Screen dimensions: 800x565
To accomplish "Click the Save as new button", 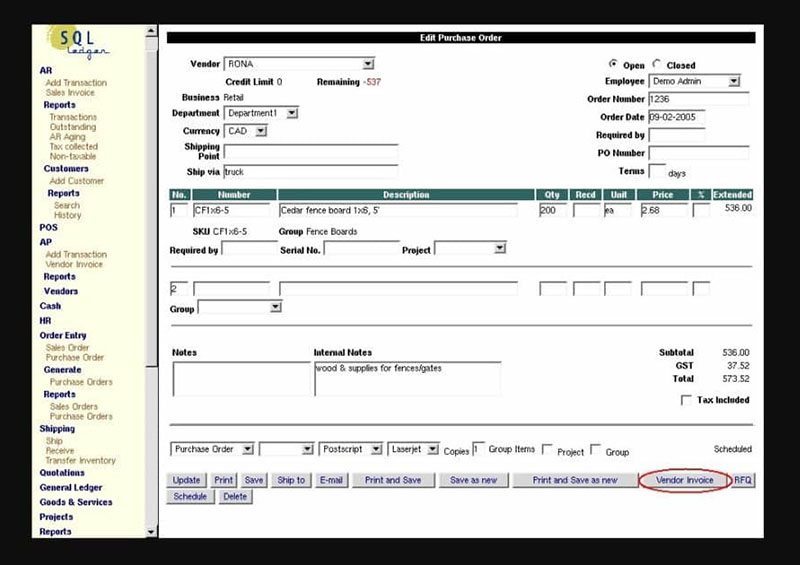I will coord(473,480).
